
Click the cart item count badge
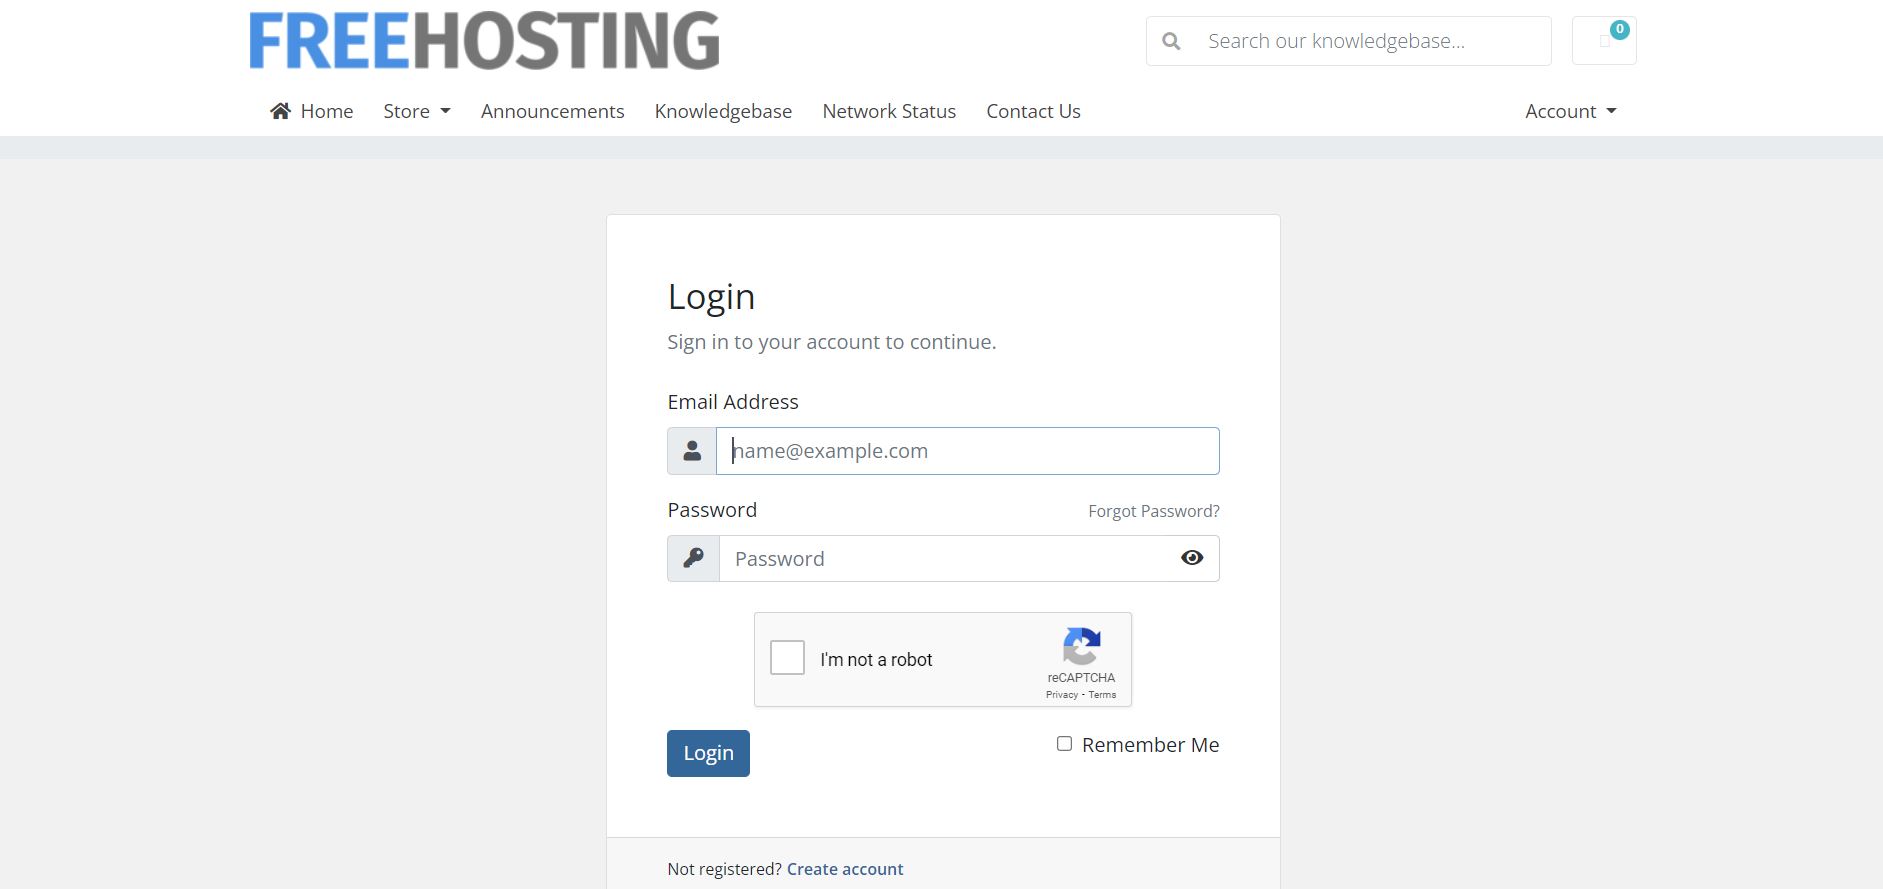1620,29
